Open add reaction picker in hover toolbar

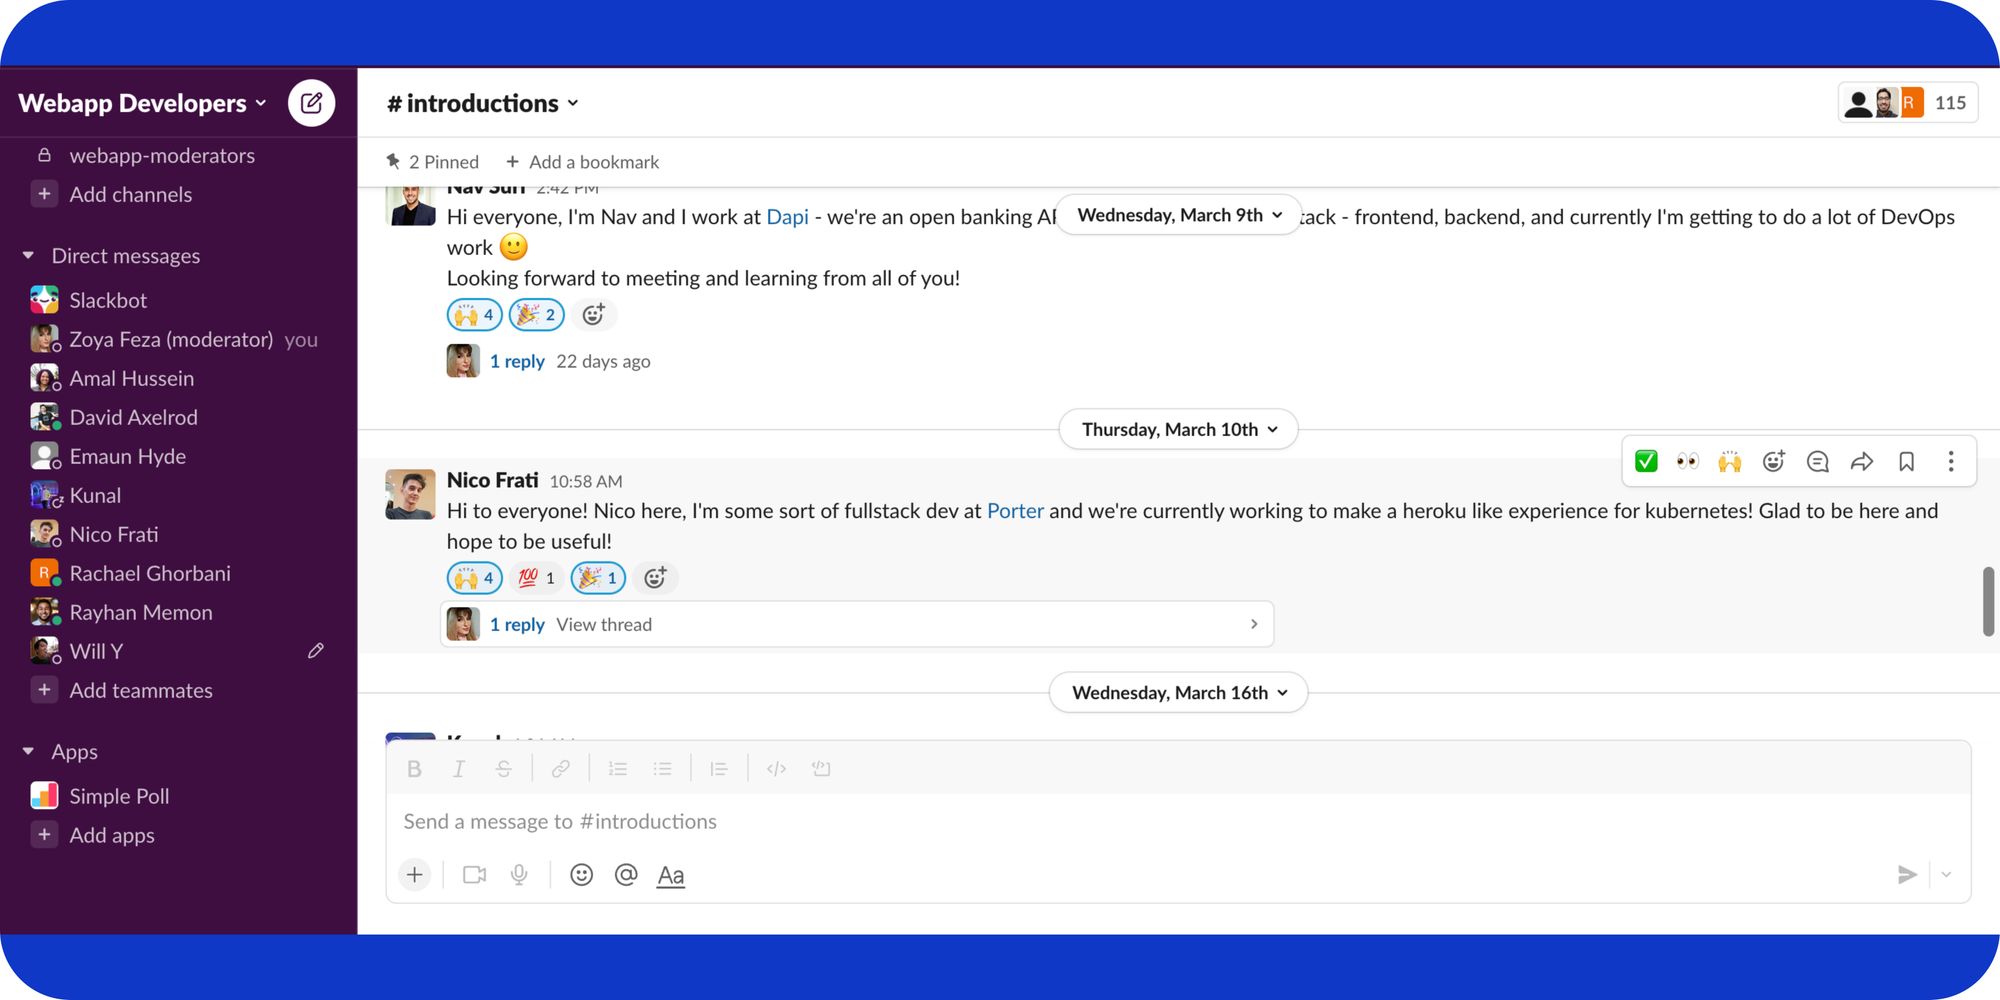pos(1774,461)
